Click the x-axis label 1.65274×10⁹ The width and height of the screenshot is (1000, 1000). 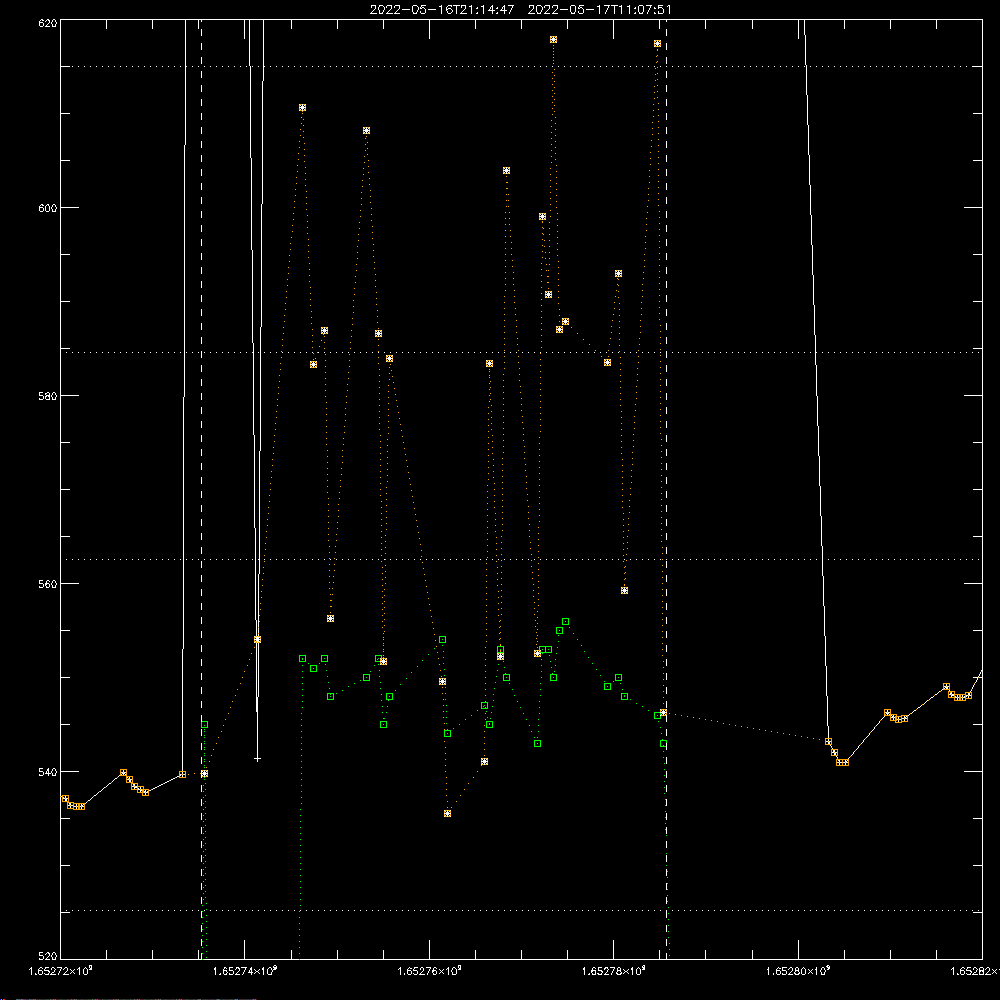pyautogui.click(x=245, y=971)
